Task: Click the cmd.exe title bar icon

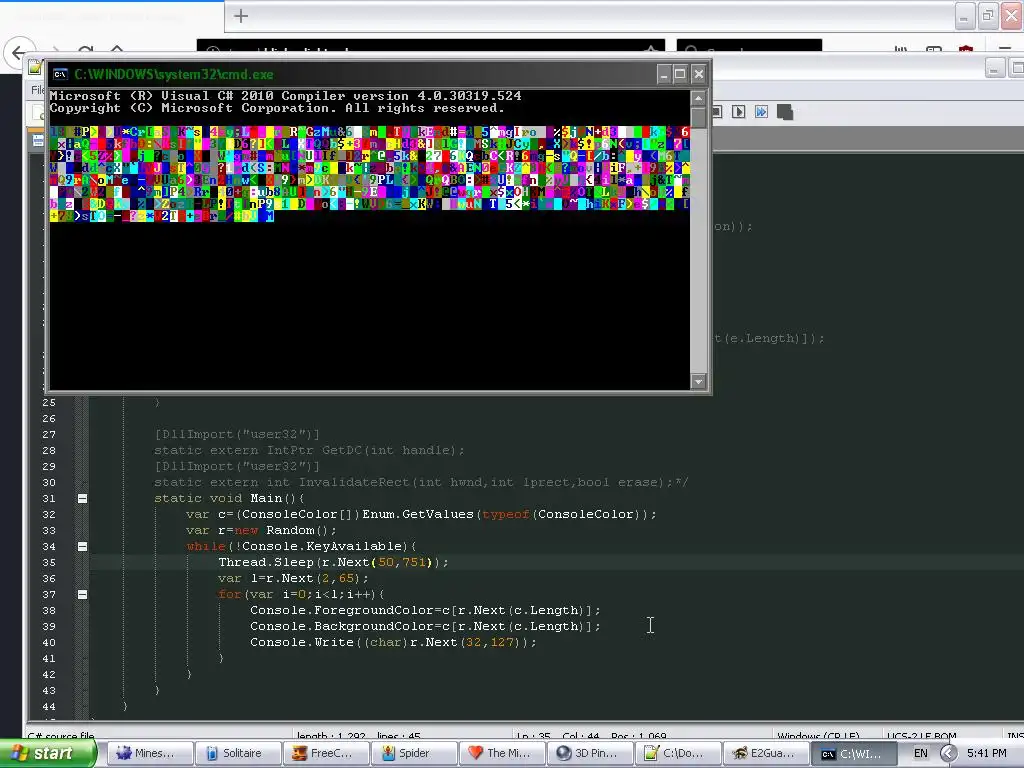Action: 61,74
